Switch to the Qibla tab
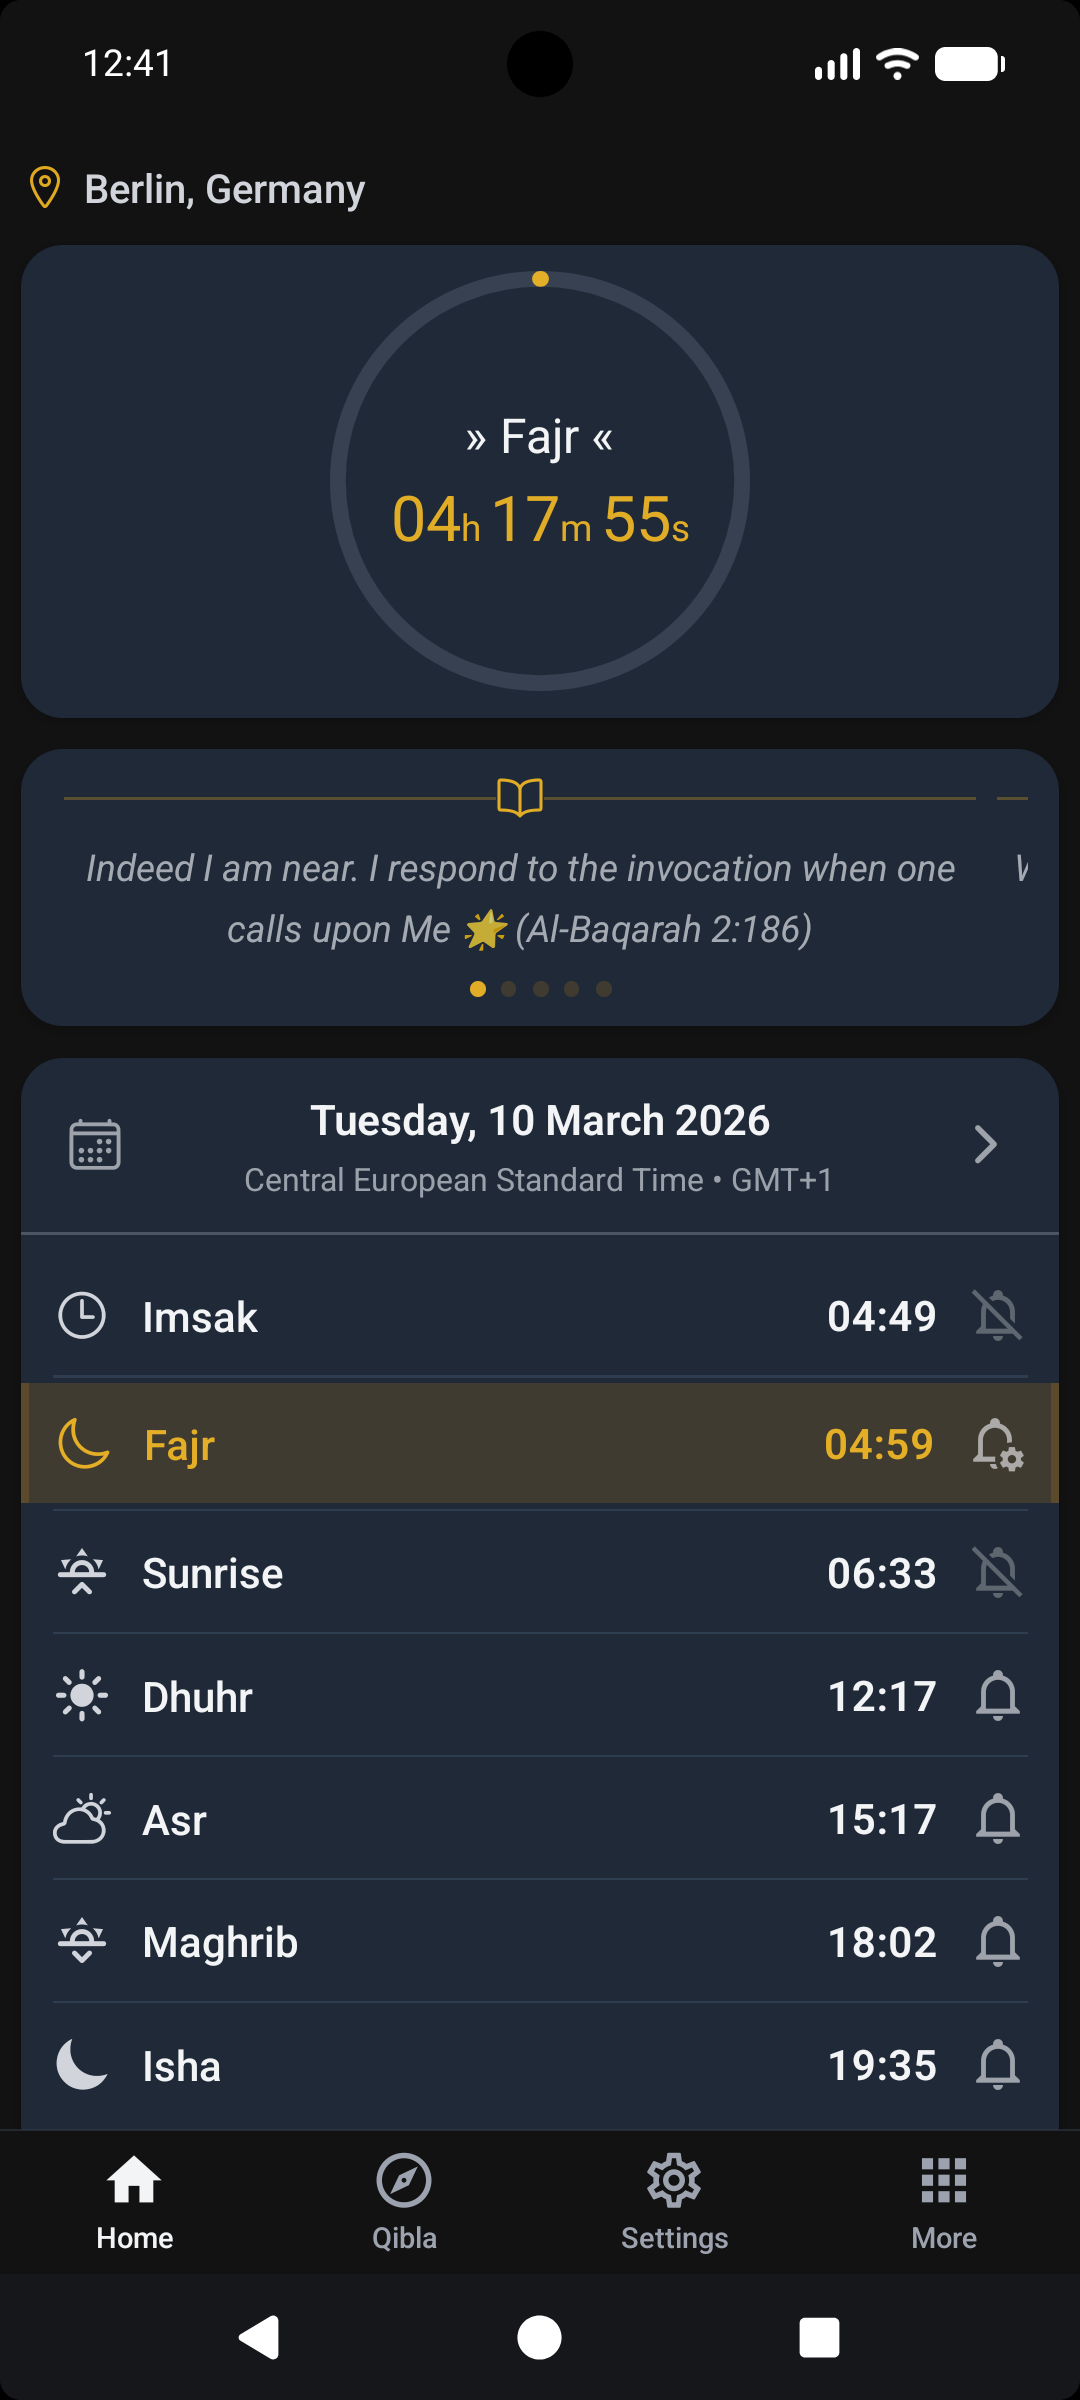Viewport: 1080px width, 2400px height. (x=404, y=2200)
